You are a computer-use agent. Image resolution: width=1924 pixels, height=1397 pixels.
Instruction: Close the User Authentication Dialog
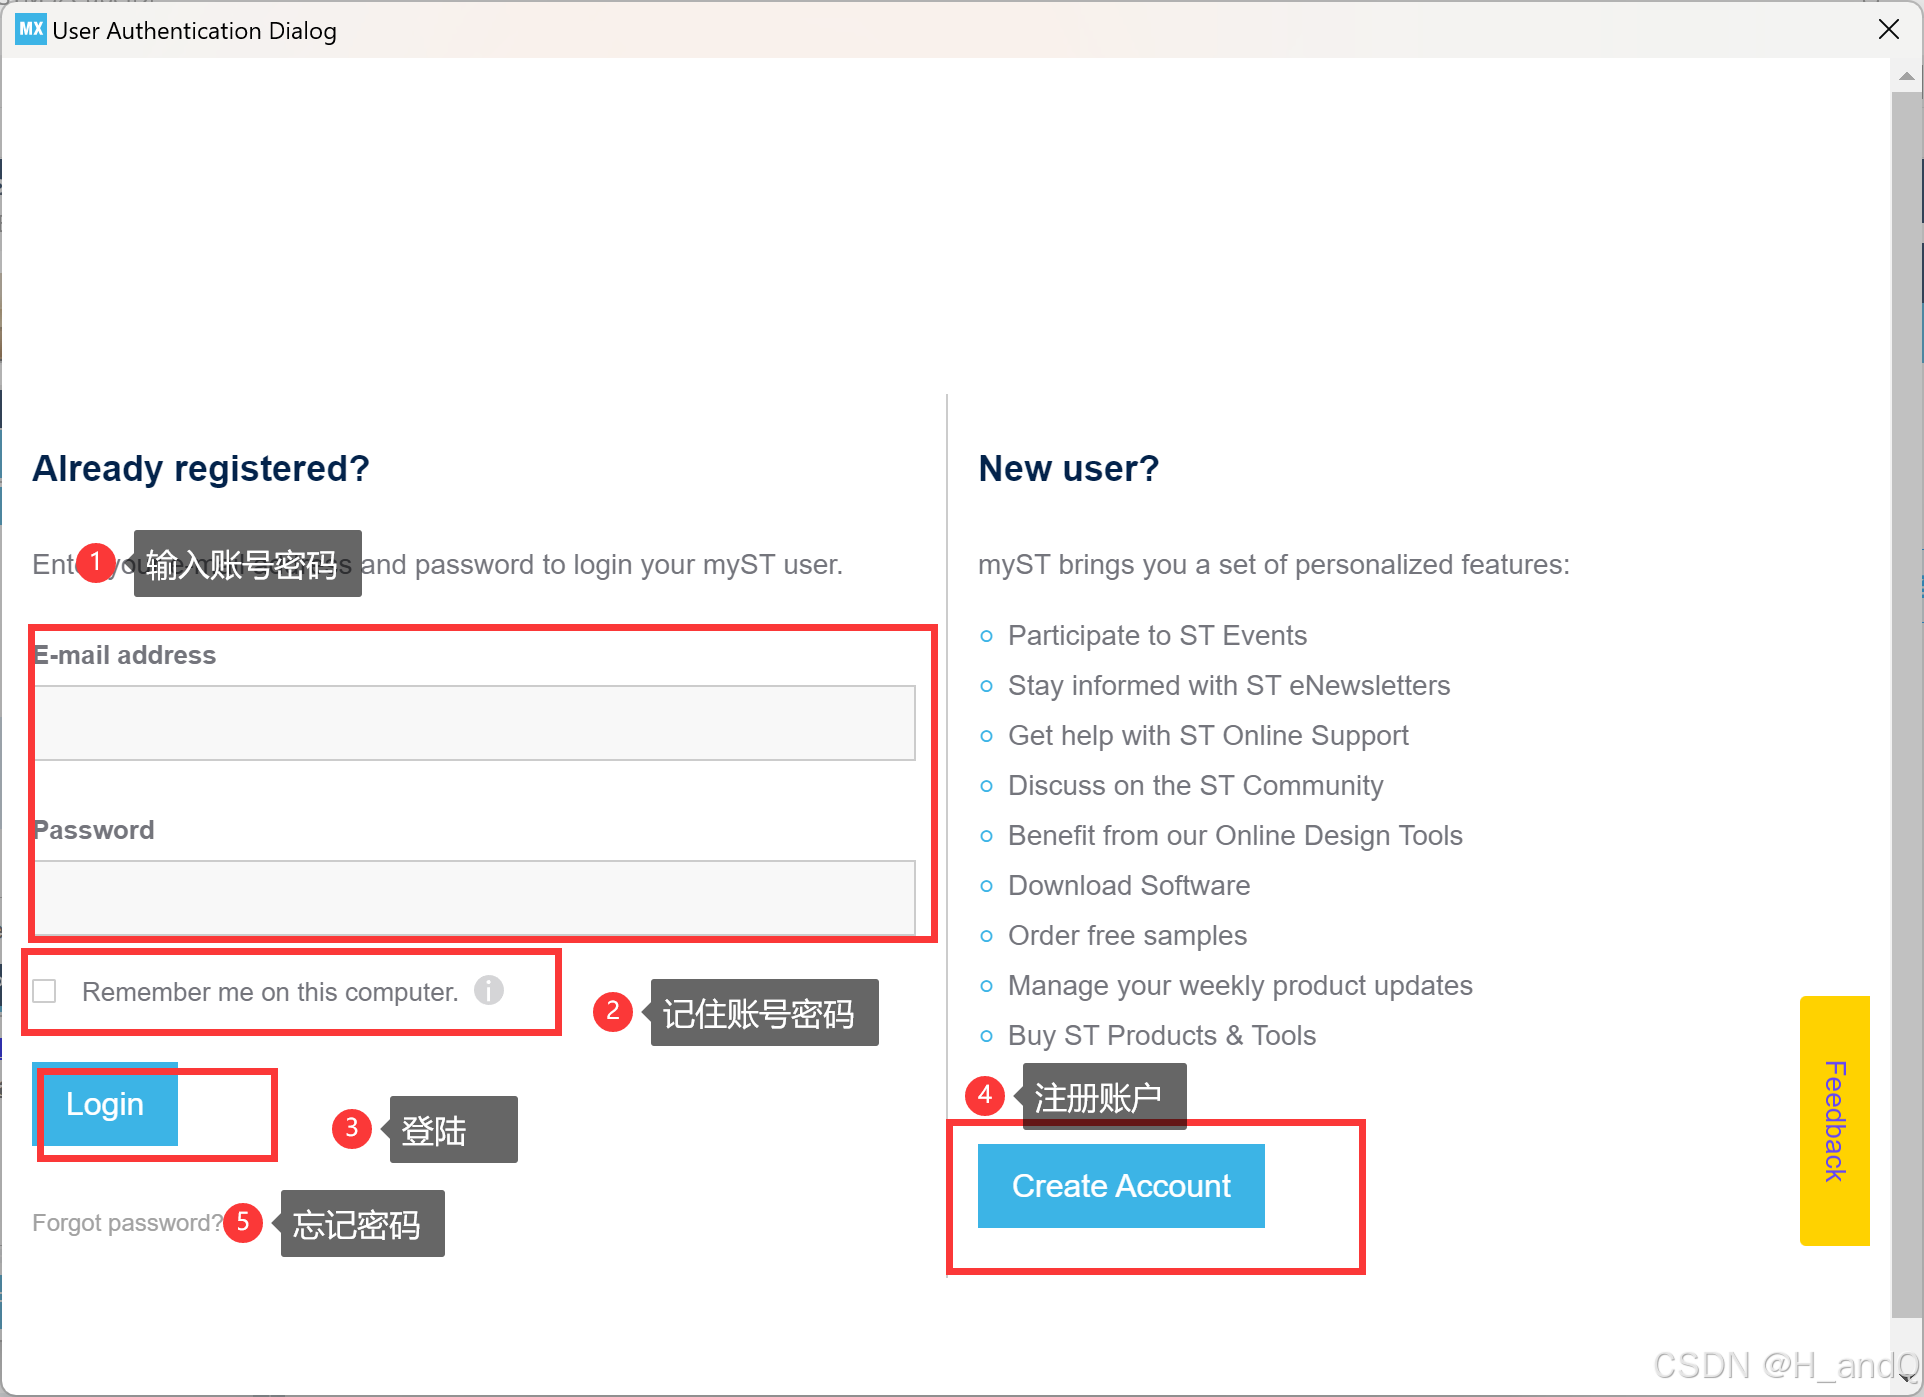[1888, 29]
